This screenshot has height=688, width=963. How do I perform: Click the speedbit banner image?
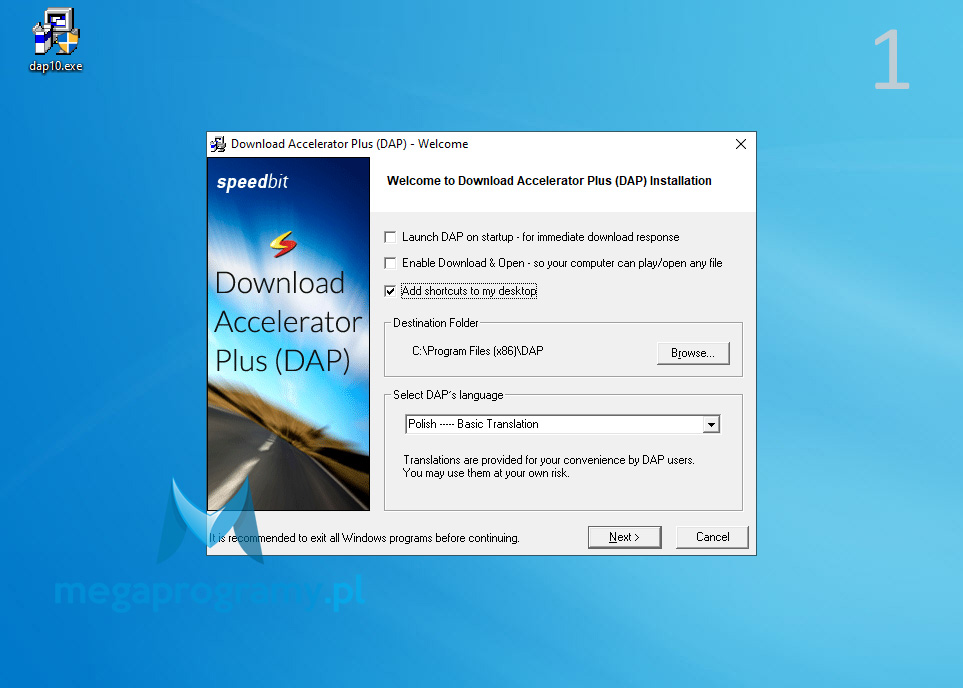tap(289, 334)
